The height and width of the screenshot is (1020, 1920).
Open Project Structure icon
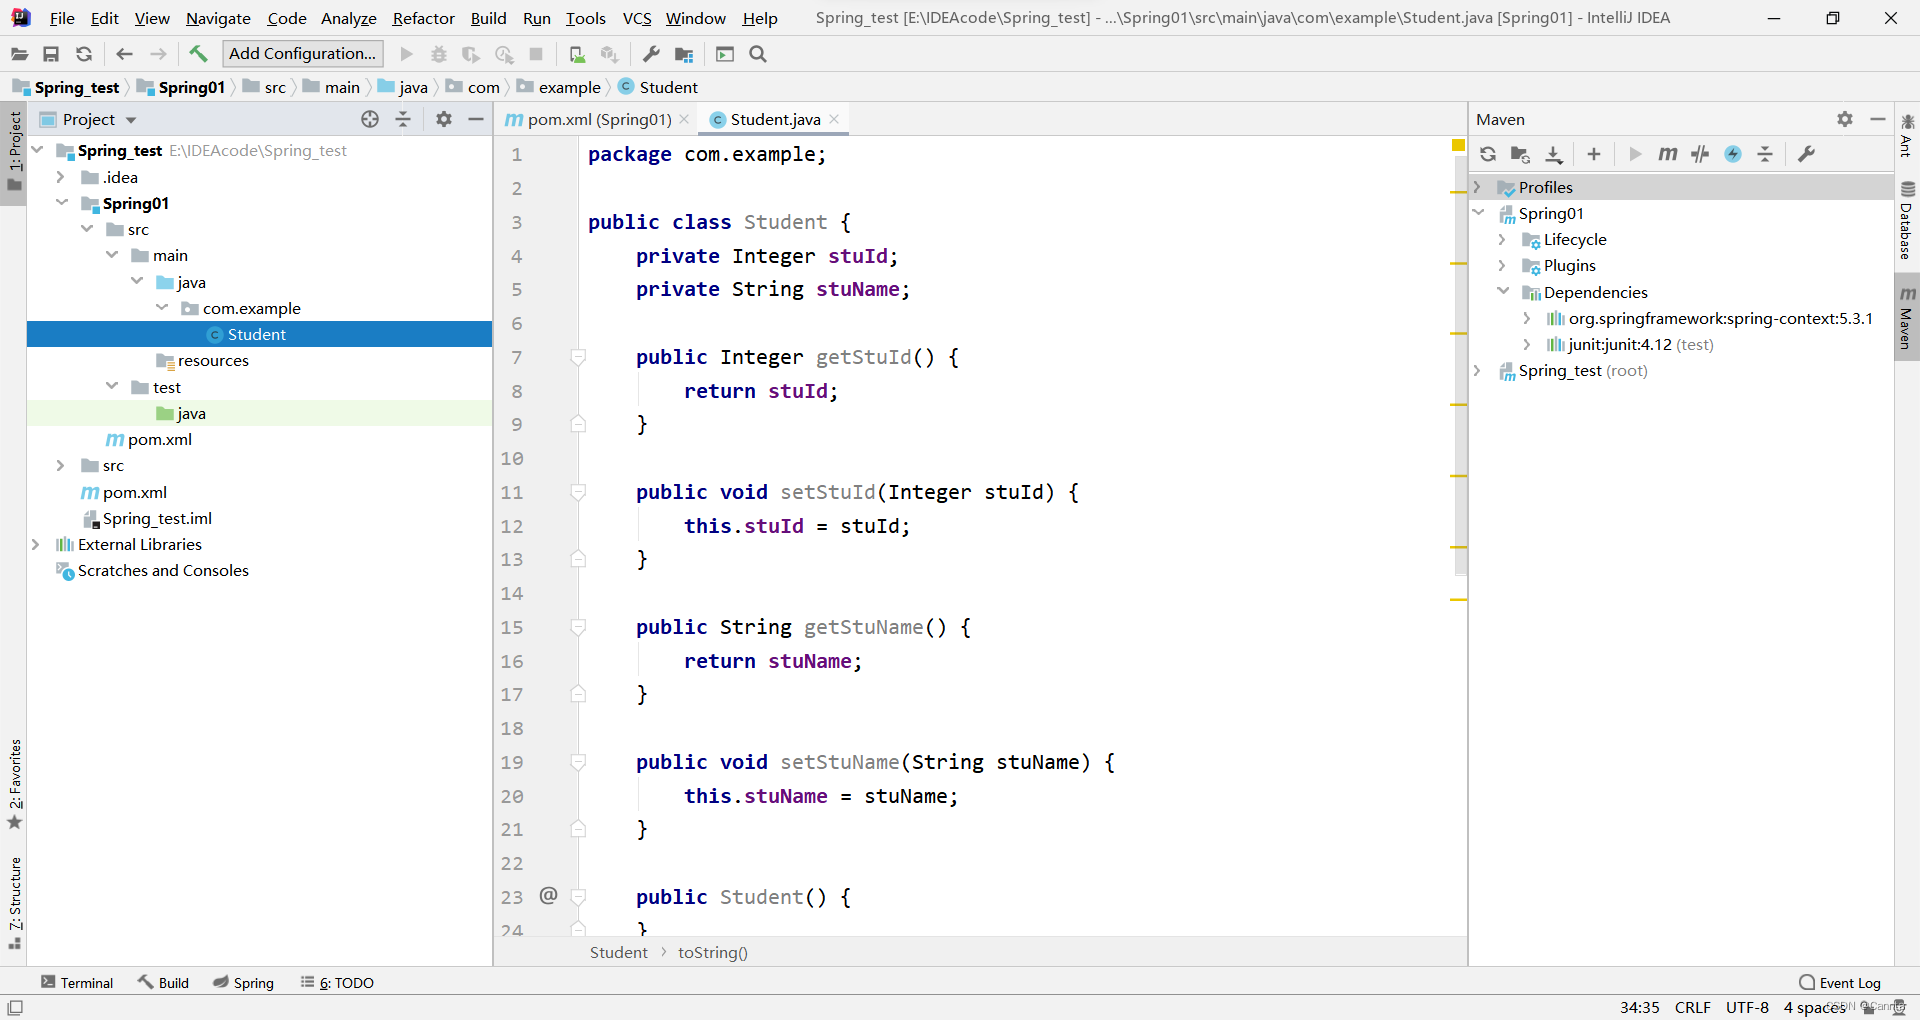click(x=684, y=54)
